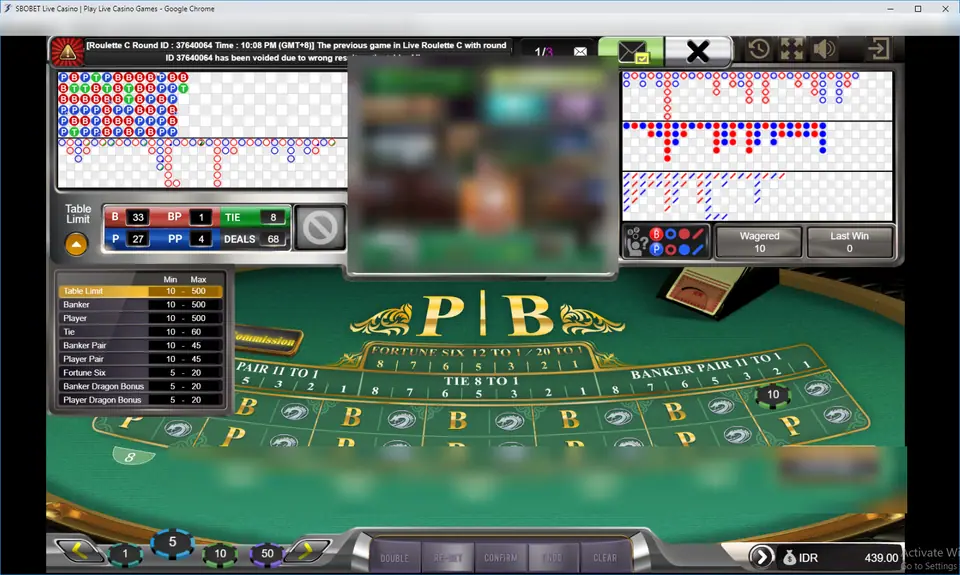Exit the table via the door icon
The width and height of the screenshot is (960, 575).
[x=879, y=49]
